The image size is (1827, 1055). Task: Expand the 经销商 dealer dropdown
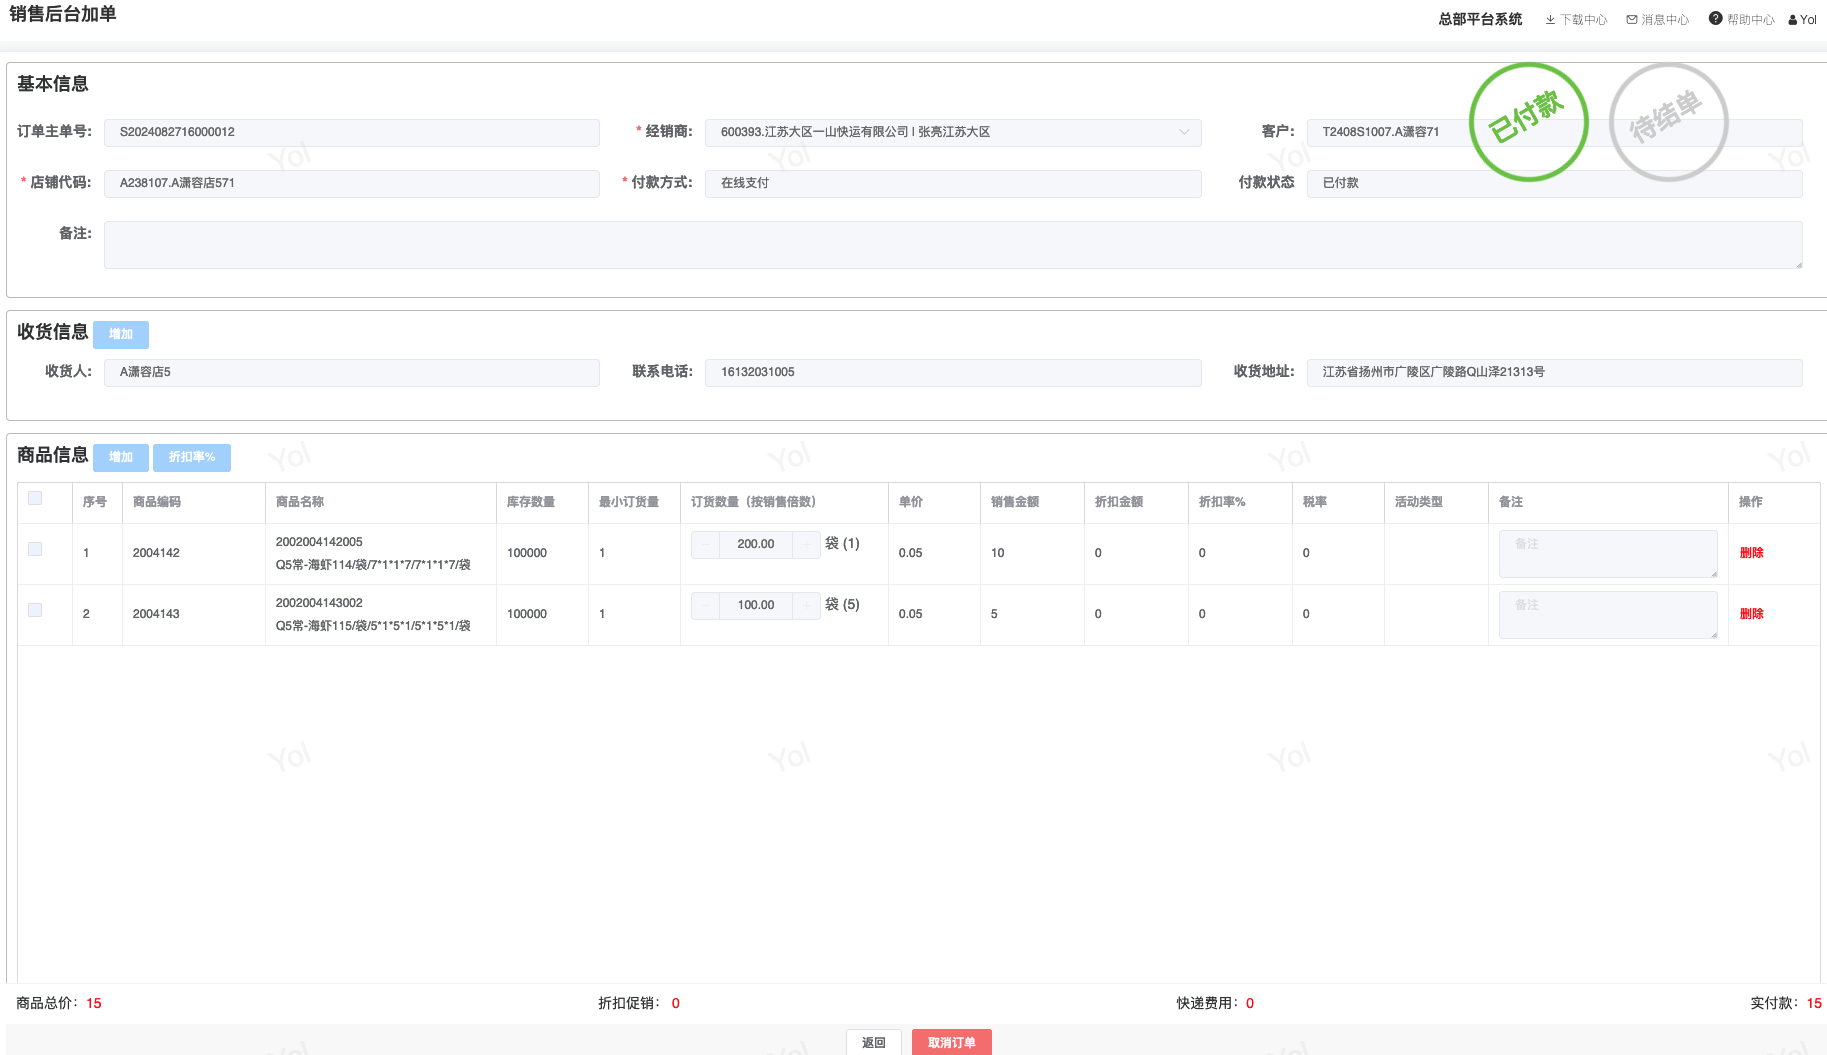pos(1184,132)
